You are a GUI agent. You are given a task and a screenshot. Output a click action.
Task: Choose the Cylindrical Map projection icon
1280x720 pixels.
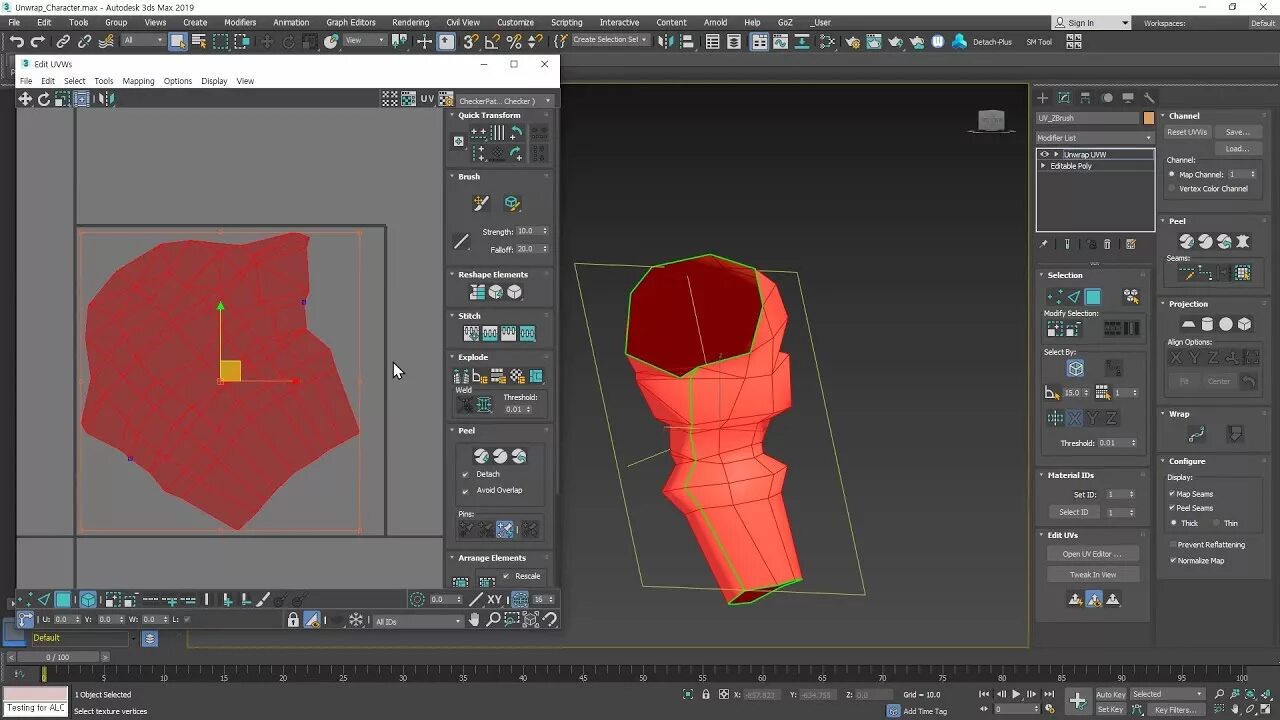1207,324
